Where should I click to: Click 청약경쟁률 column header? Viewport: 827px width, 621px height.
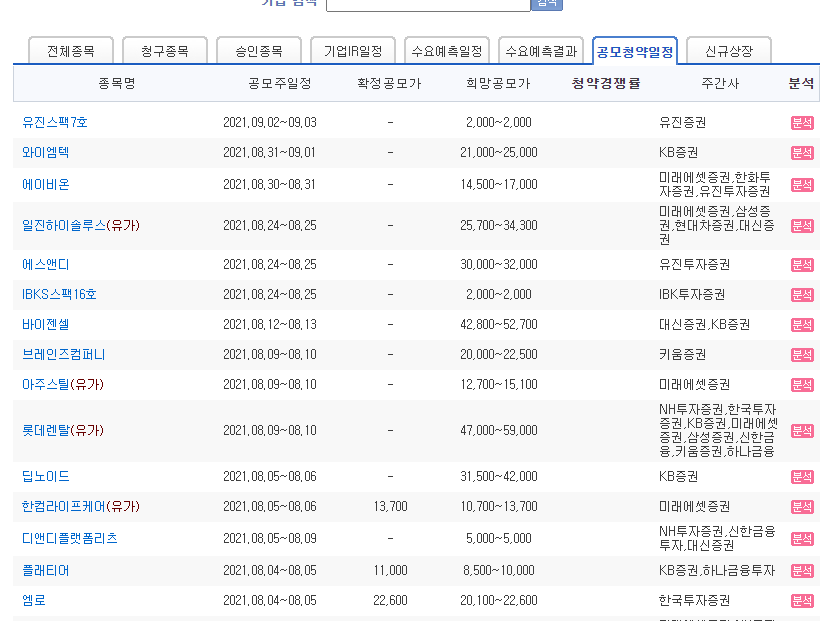point(606,83)
